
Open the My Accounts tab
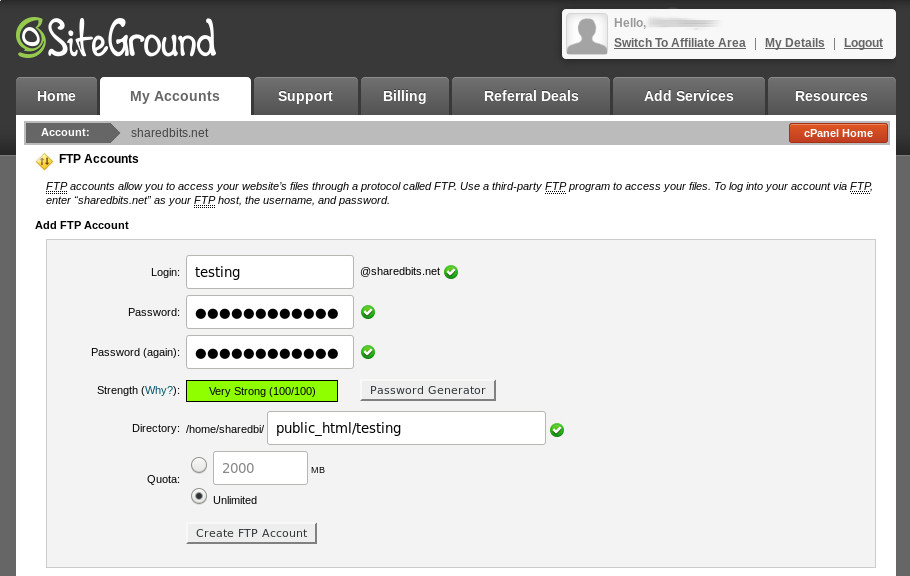(175, 96)
